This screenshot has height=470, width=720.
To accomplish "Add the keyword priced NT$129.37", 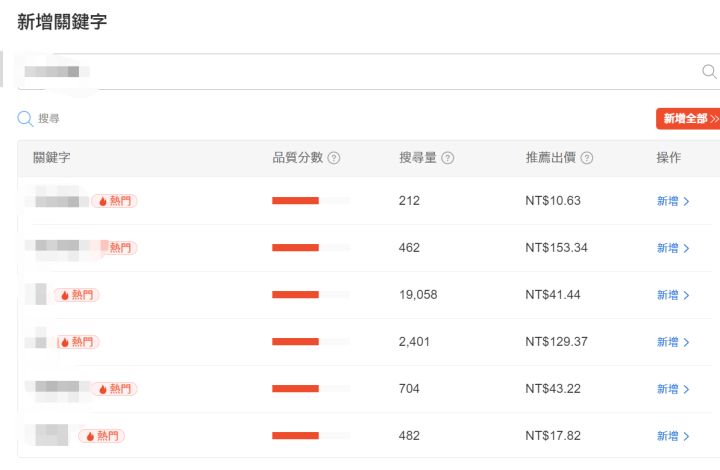I will click(673, 342).
